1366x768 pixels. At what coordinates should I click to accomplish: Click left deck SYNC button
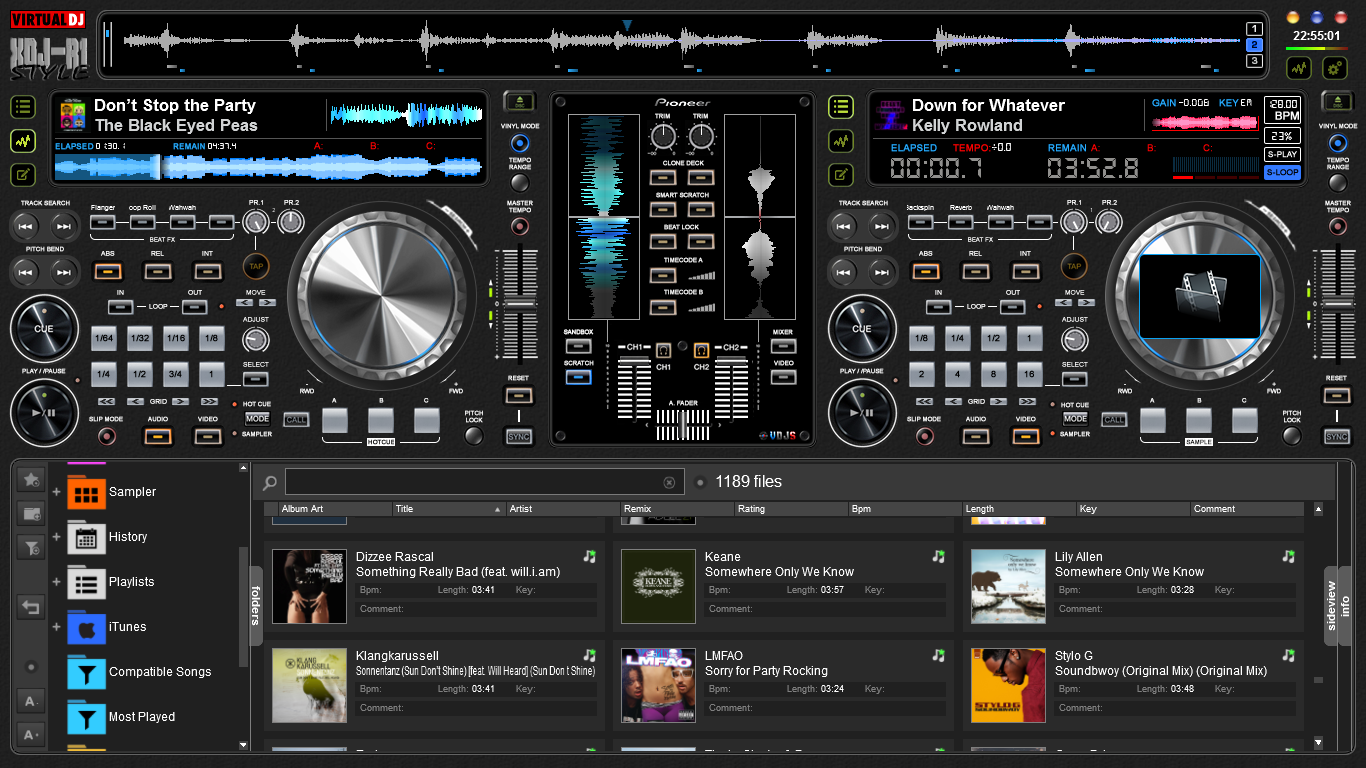[x=519, y=437]
